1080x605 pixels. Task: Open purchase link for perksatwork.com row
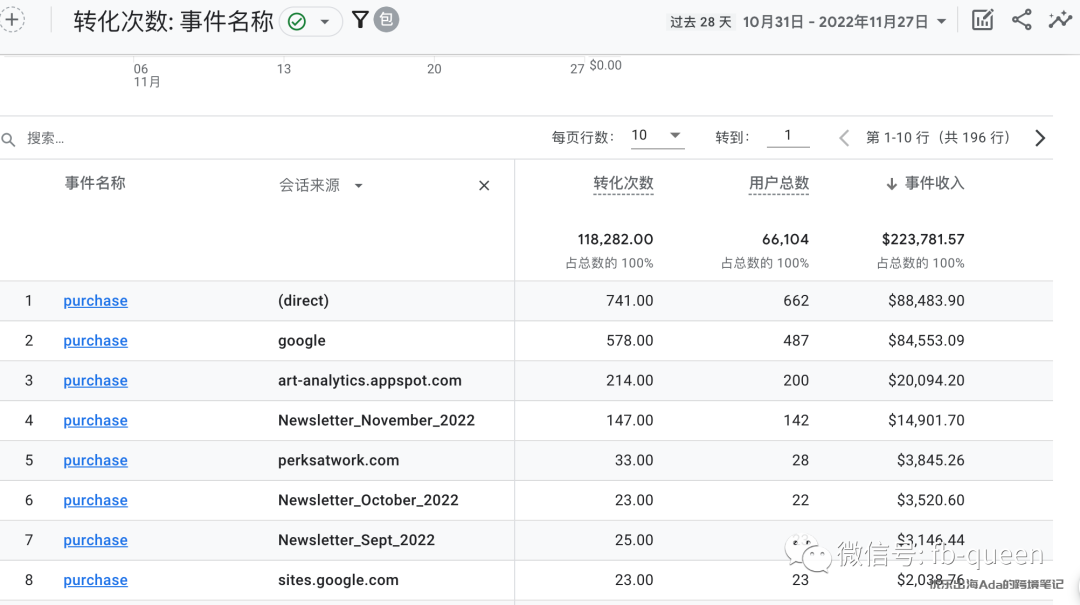click(x=95, y=461)
